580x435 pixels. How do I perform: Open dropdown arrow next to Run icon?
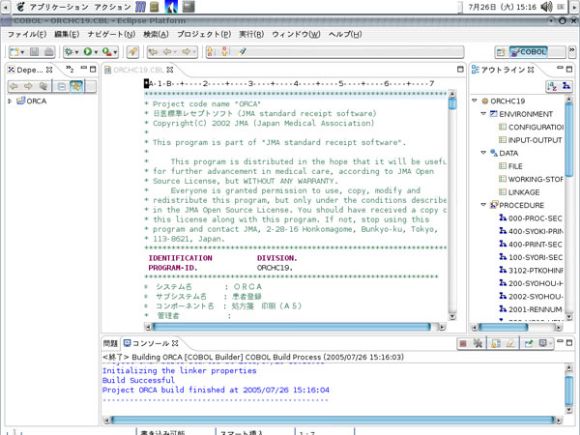tap(96, 53)
